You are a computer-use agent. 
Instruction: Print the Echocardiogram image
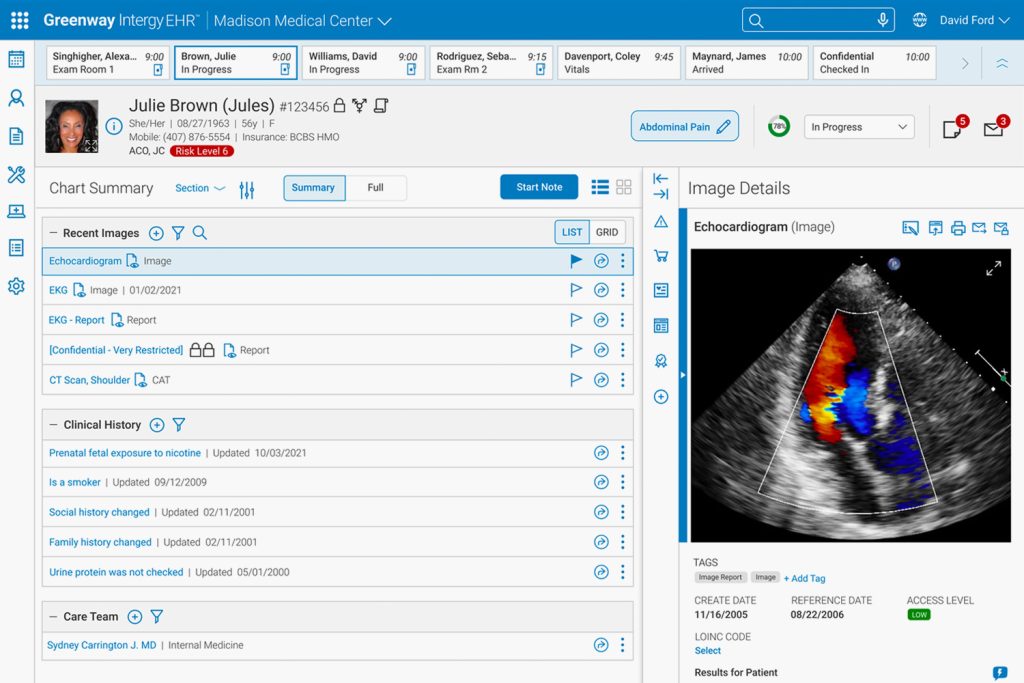pos(958,228)
